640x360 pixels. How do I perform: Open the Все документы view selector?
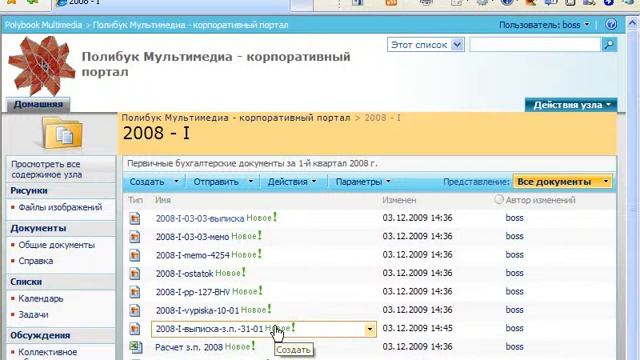click(x=562, y=182)
